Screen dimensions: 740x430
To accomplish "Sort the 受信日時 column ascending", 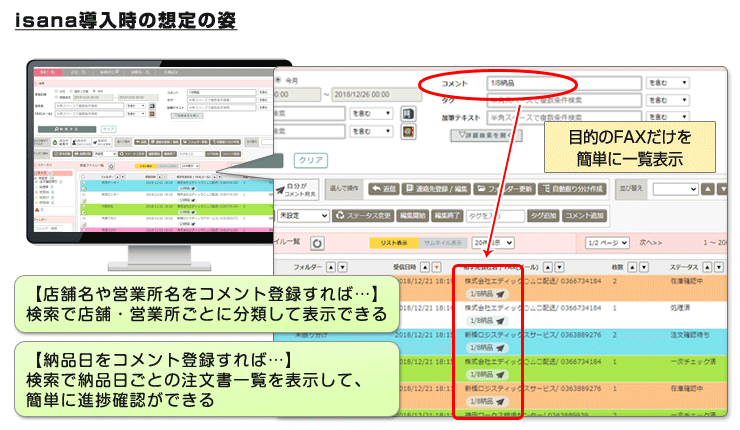I will [425, 267].
